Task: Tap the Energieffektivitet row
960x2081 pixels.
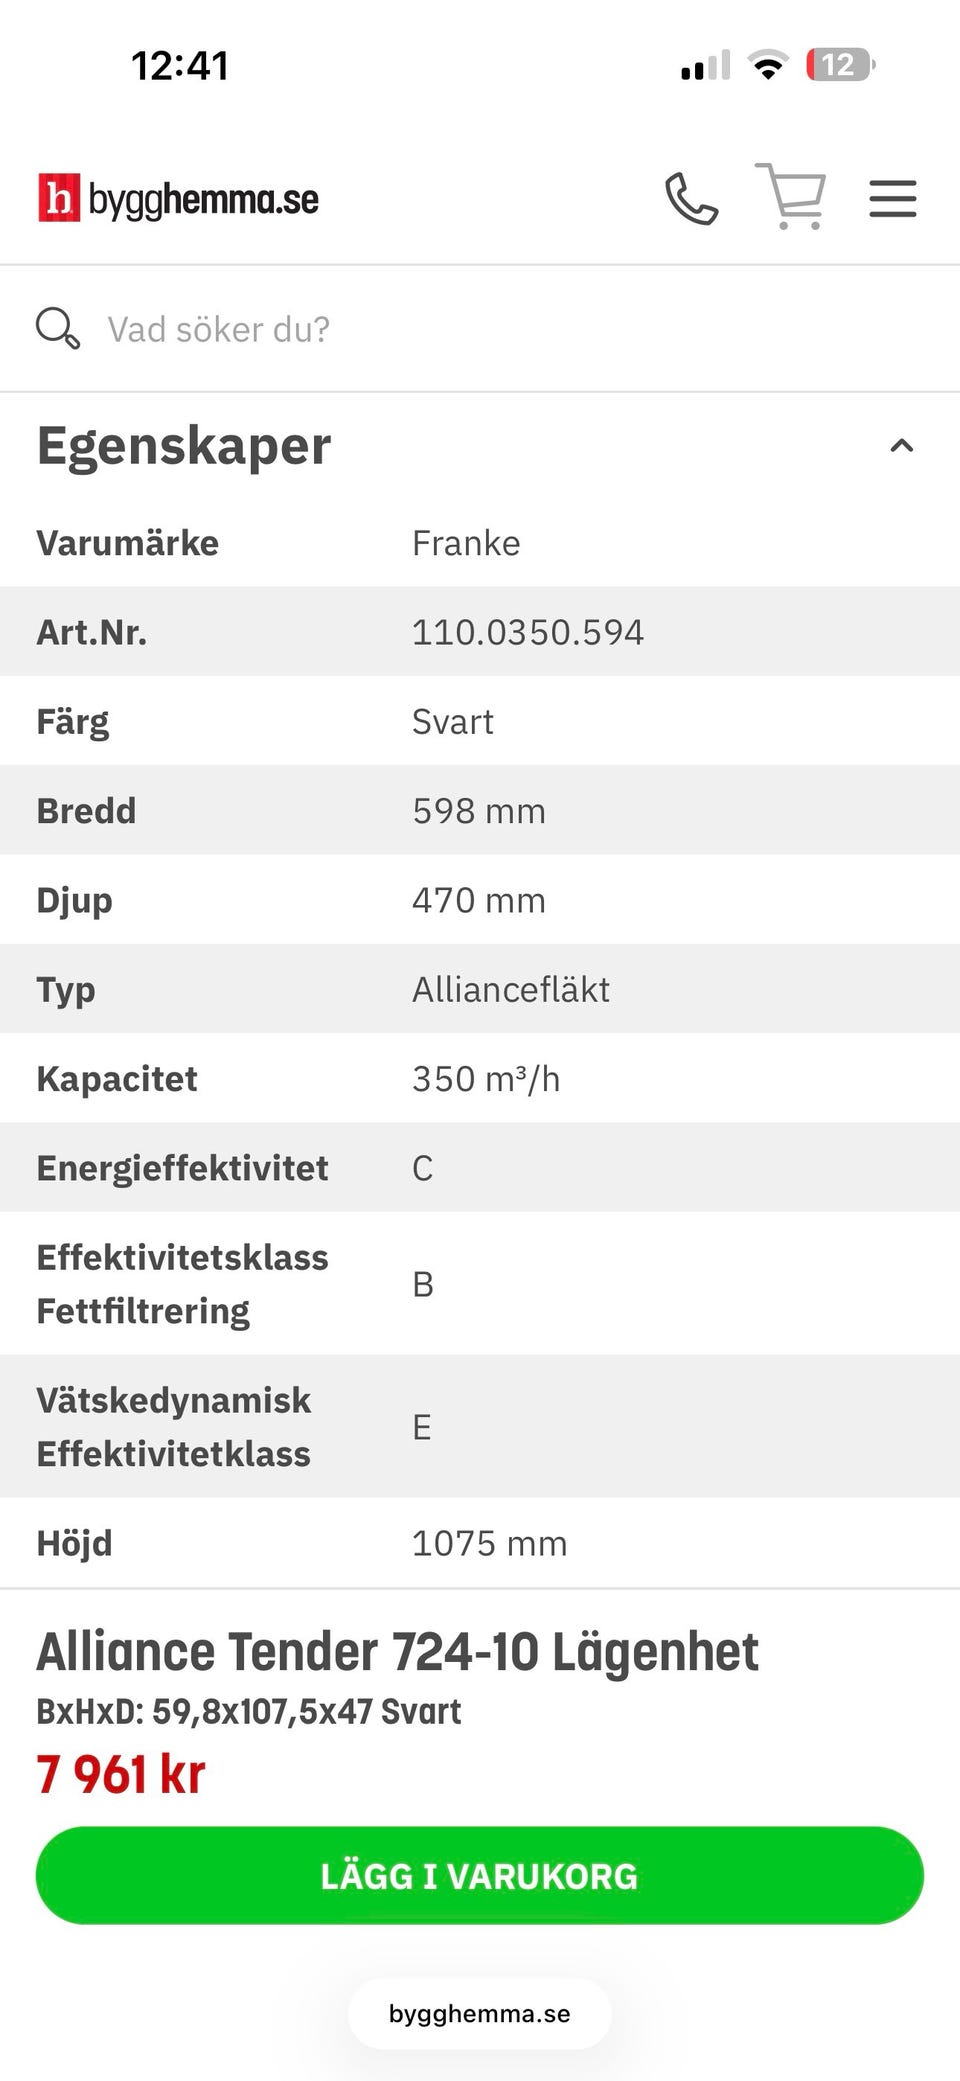Action: pyautogui.click(x=480, y=1167)
